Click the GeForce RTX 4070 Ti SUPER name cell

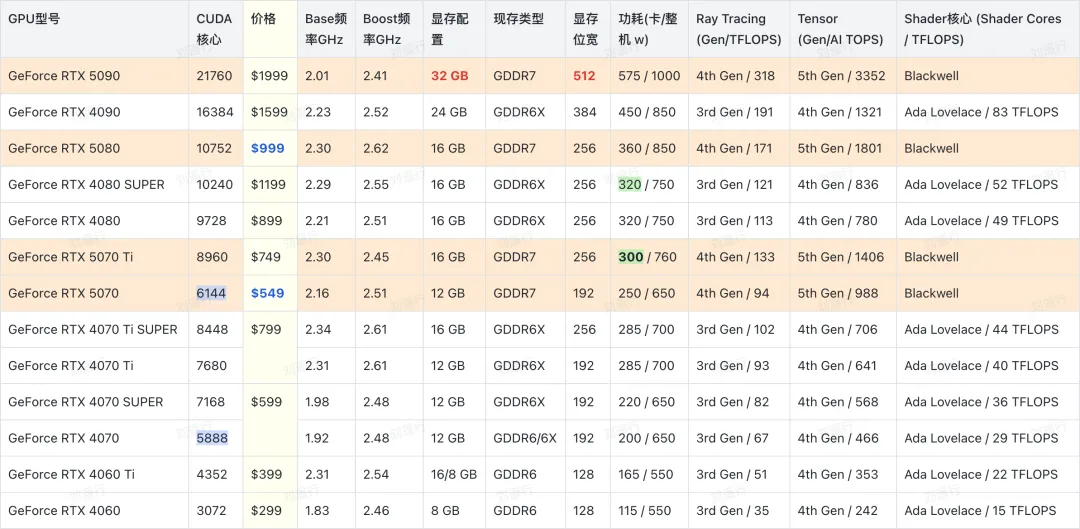93,329
